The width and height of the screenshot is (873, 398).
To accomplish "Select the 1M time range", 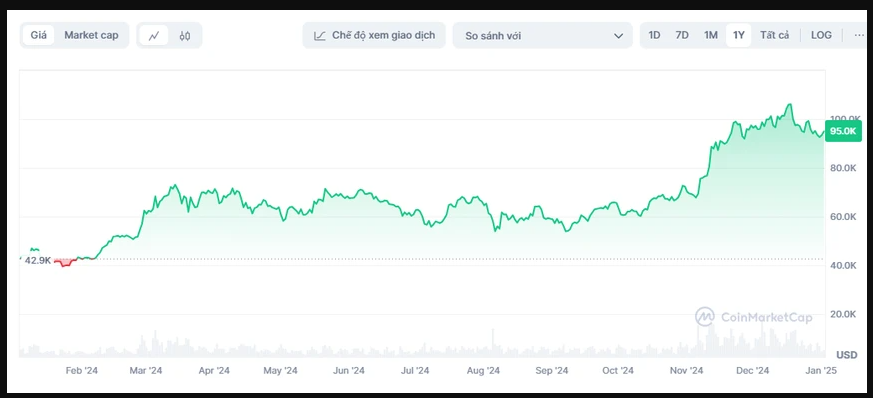I will point(710,36).
